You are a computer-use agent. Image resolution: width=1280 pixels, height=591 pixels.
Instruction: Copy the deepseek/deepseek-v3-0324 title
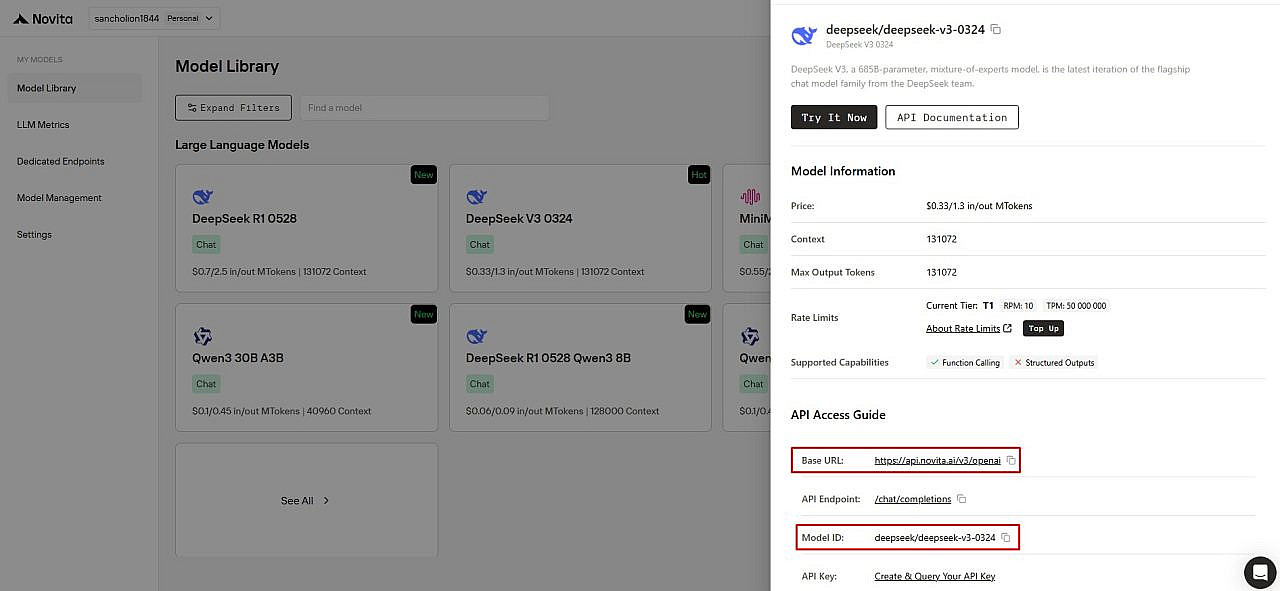click(x=996, y=29)
